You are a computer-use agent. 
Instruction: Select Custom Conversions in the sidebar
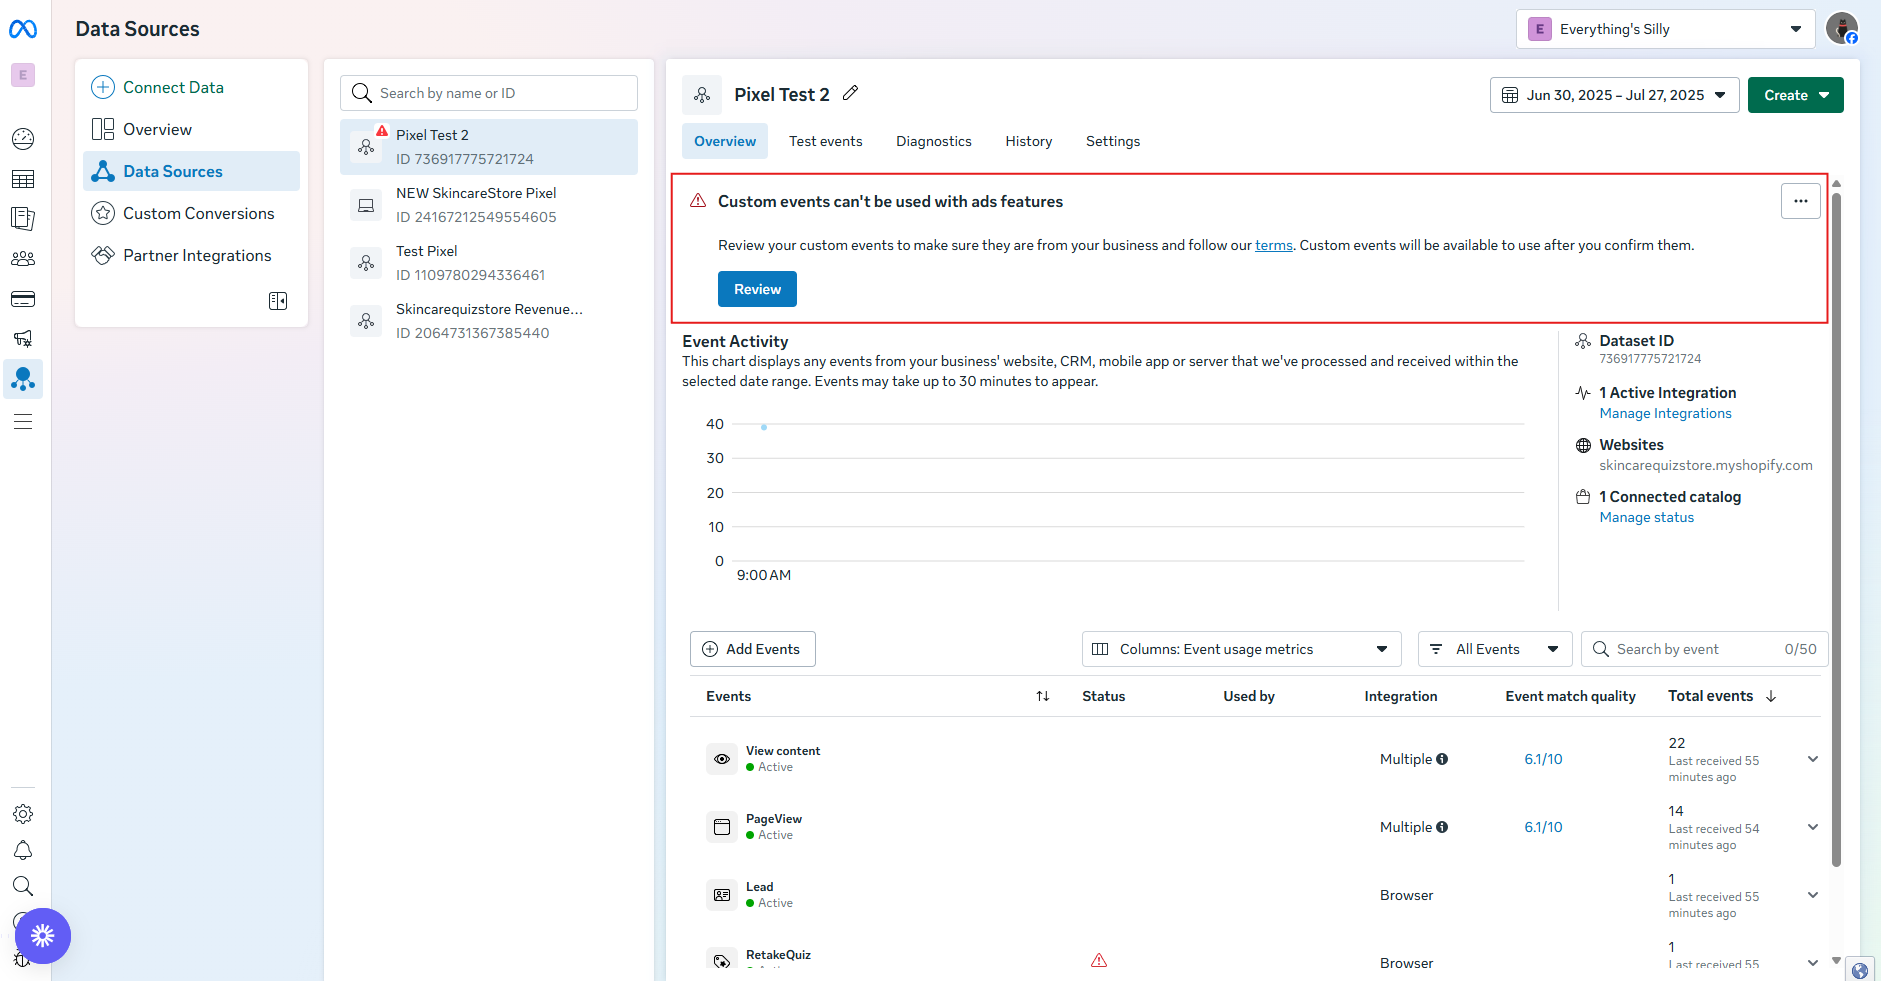[x=191, y=213]
